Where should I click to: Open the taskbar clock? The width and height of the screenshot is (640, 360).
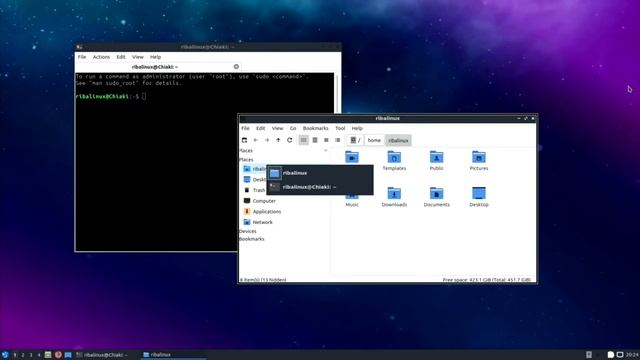tap(633, 355)
